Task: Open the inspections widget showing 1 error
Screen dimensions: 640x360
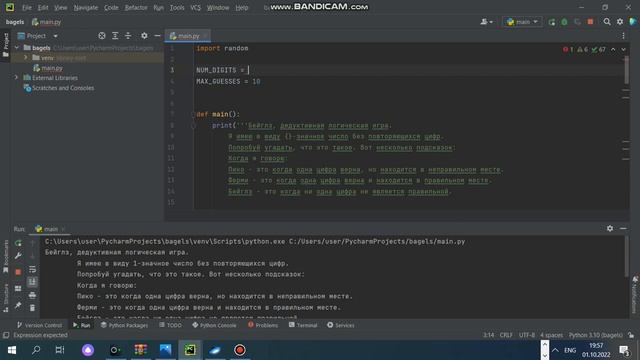Action: point(584,49)
